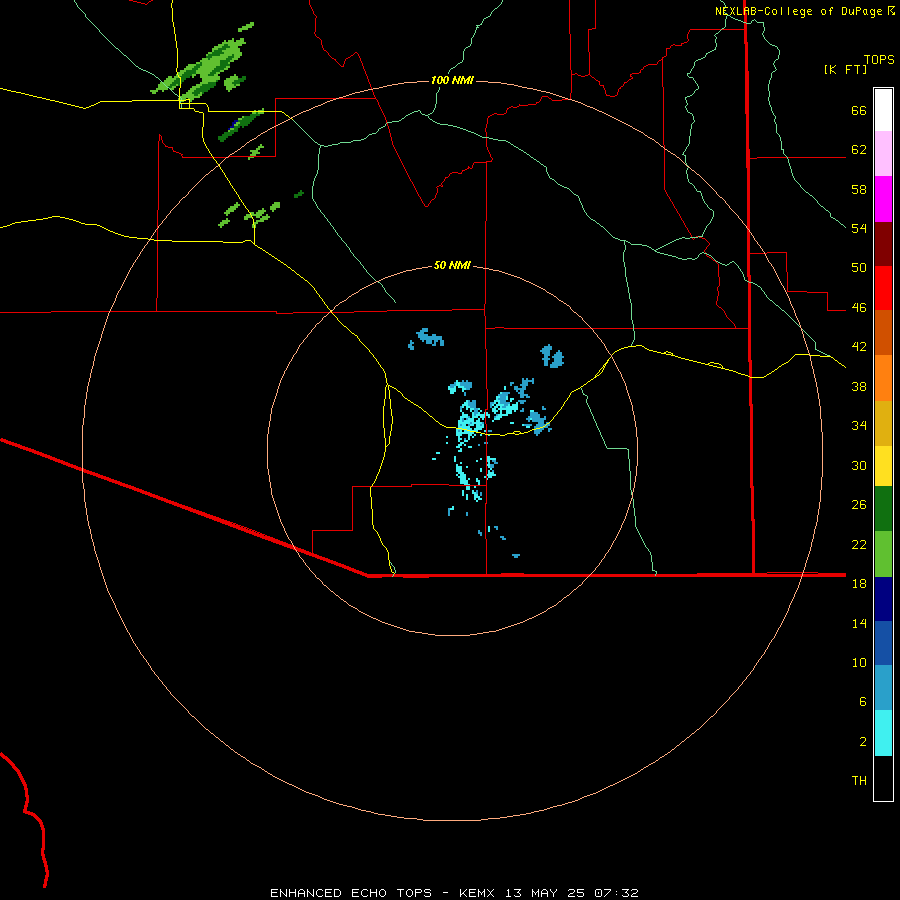Click the dark green legend swatch

point(883,509)
